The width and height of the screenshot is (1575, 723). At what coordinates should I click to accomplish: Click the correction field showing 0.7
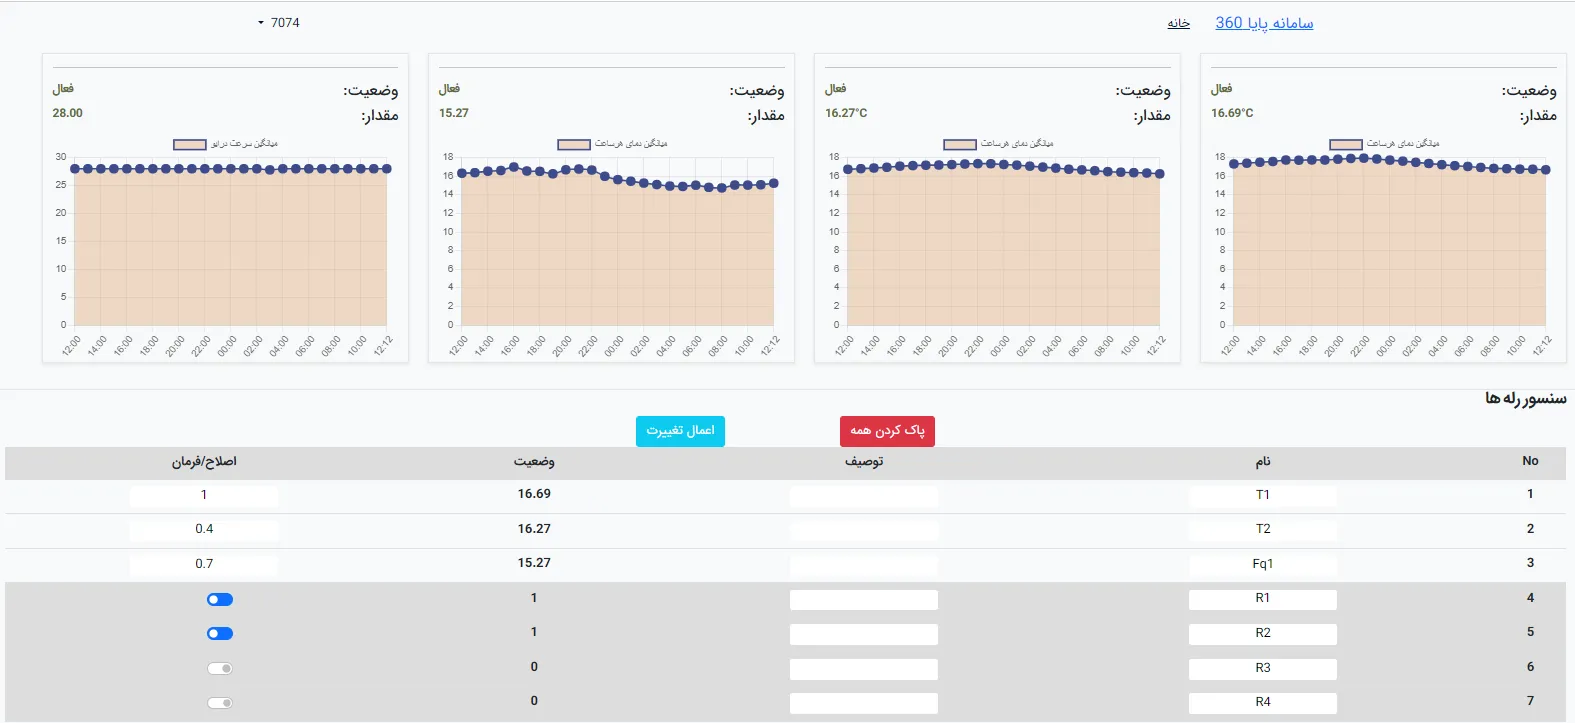(204, 564)
